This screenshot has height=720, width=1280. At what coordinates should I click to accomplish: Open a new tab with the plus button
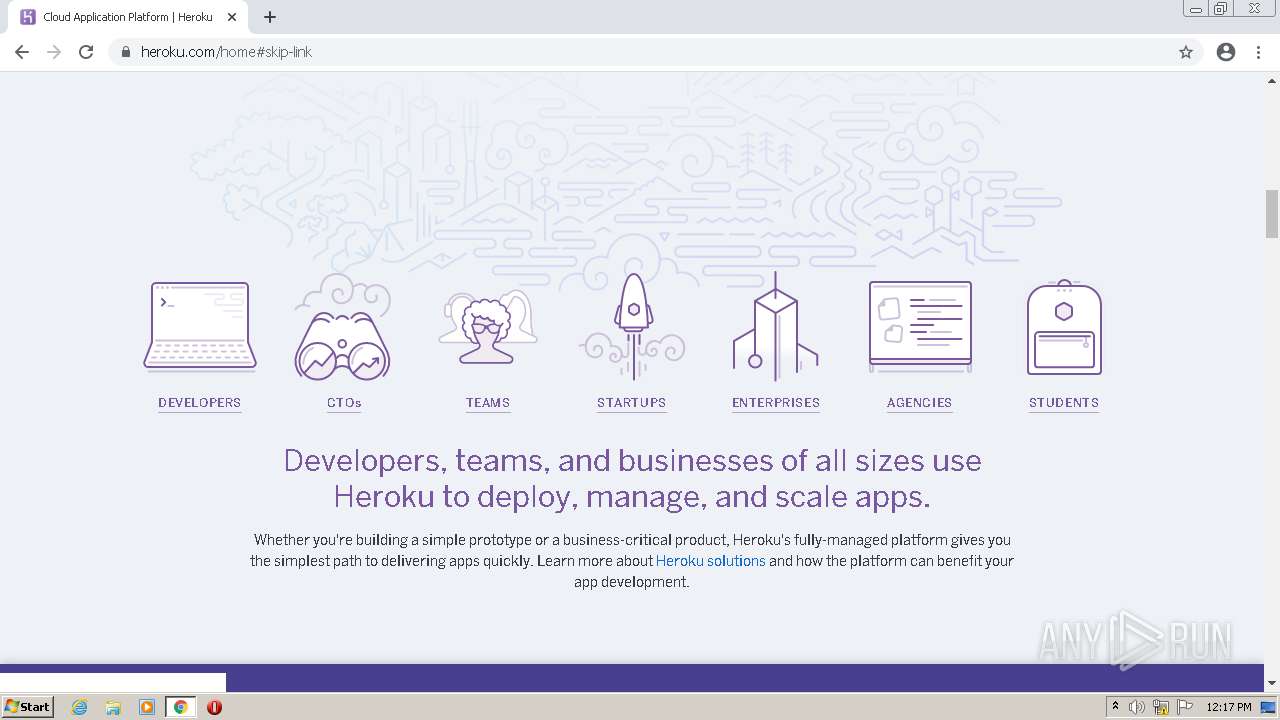coord(270,17)
